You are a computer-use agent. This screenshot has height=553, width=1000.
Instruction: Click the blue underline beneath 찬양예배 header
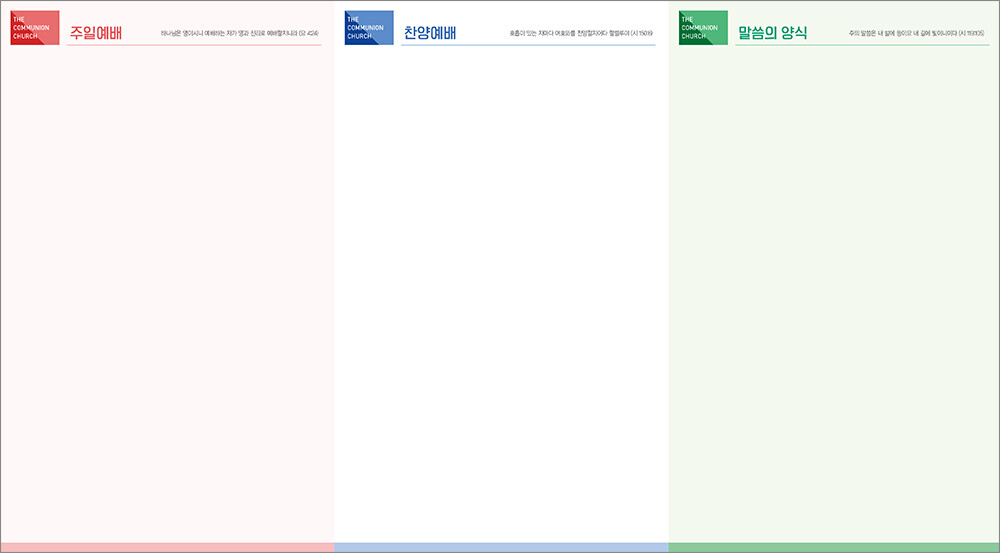[528, 45]
